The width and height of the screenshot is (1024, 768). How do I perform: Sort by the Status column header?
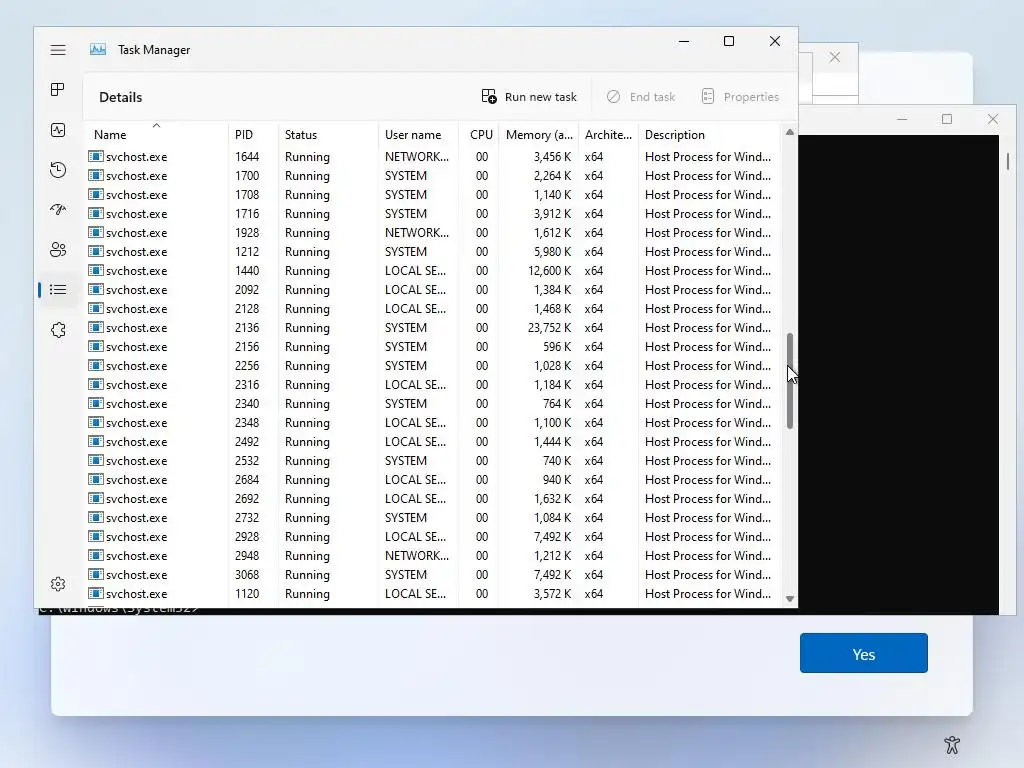(x=328, y=135)
